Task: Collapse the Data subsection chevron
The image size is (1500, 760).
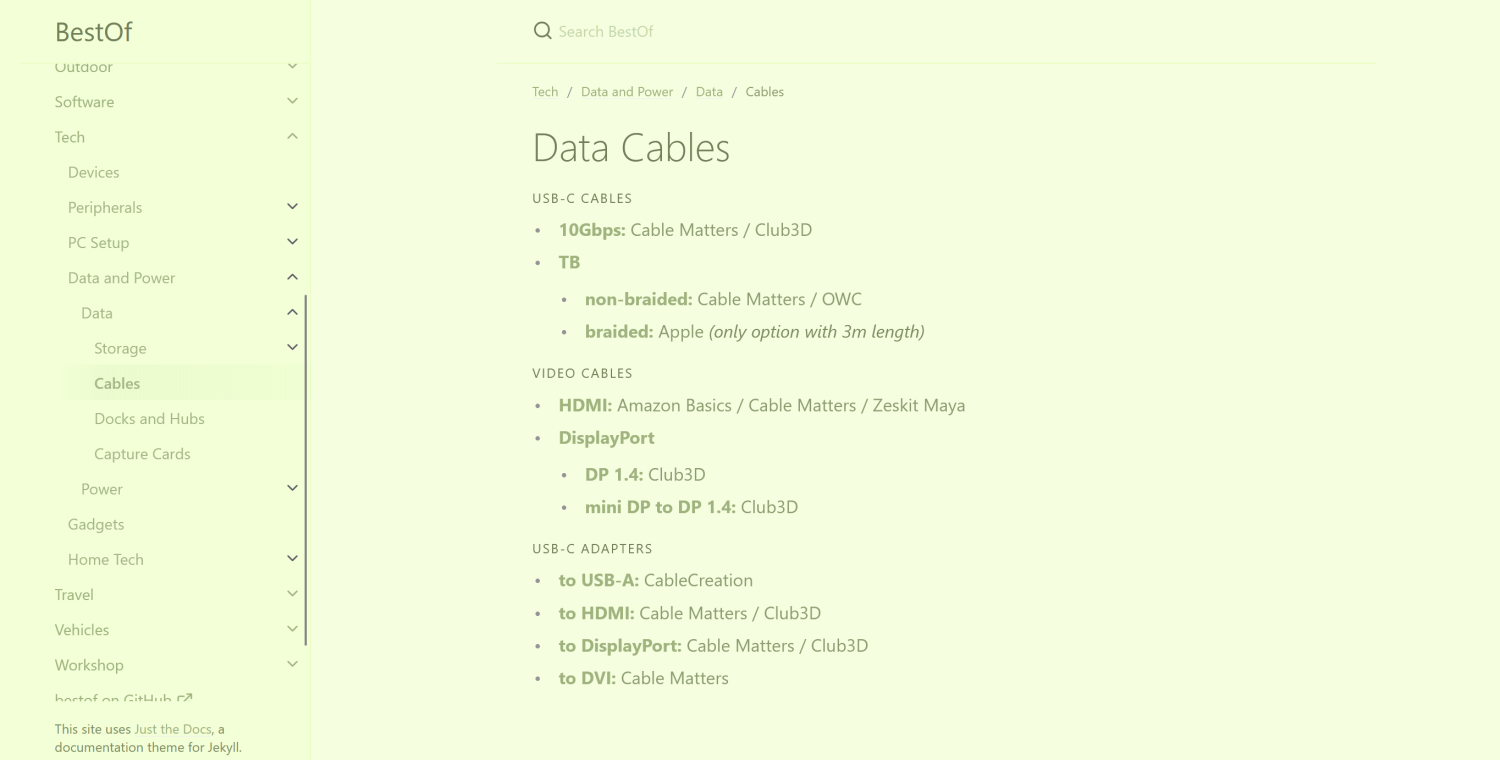Action: click(292, 313)
